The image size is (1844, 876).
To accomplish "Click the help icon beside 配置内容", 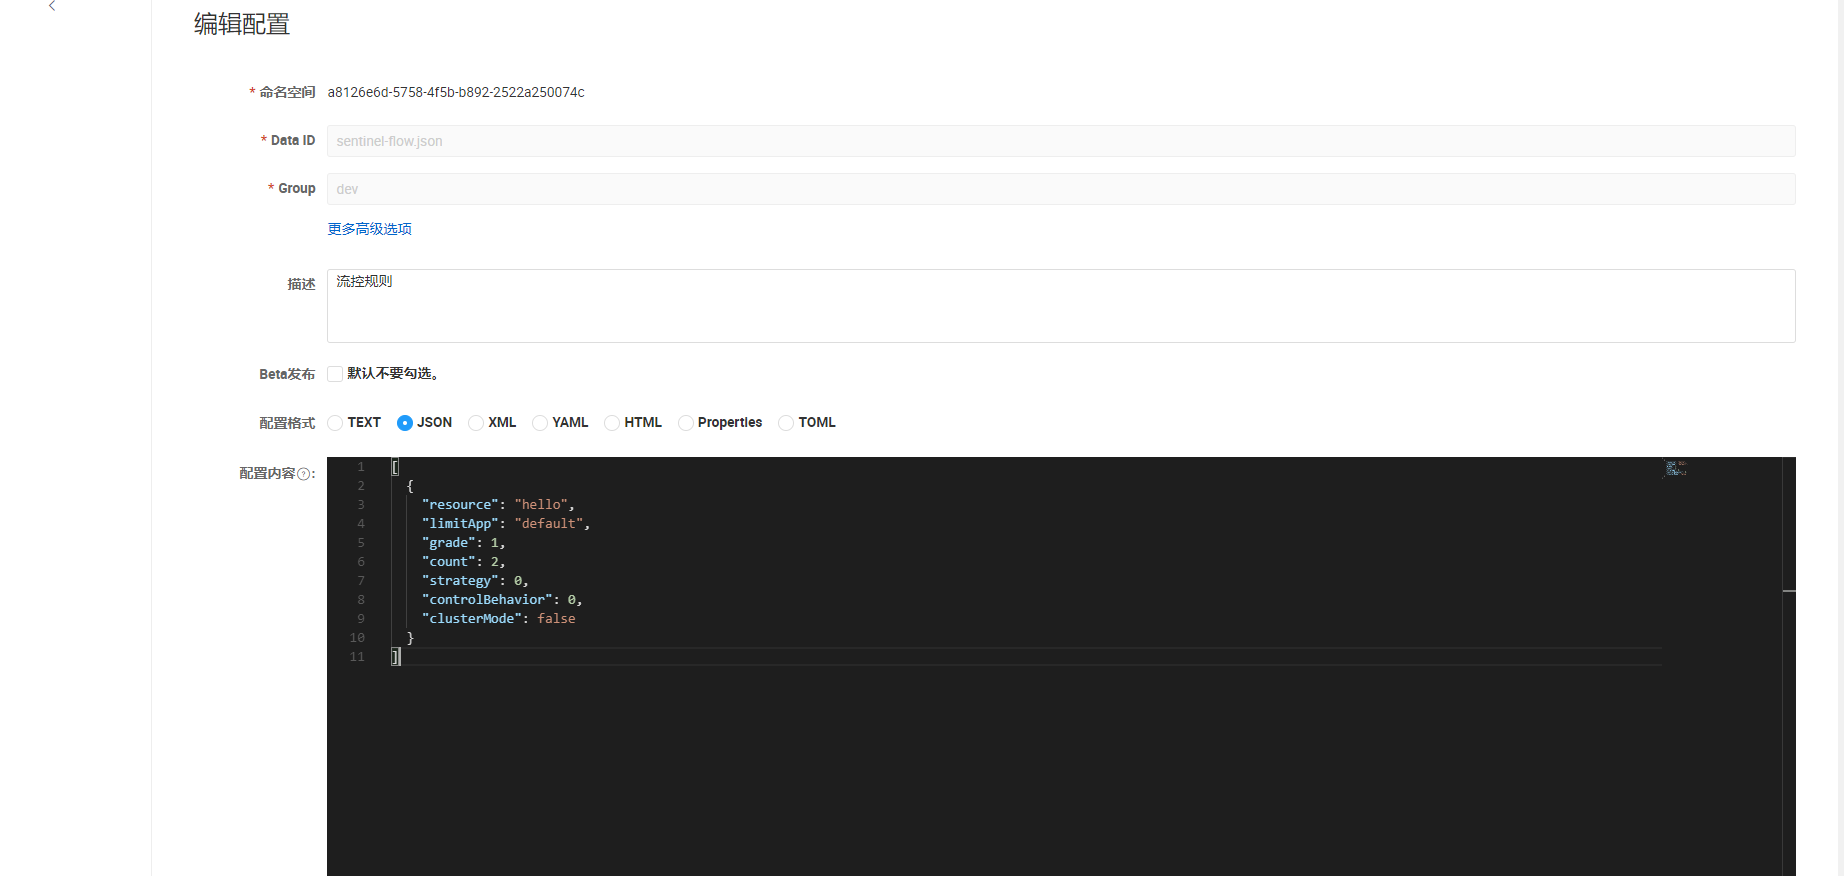I will [304, 474].
